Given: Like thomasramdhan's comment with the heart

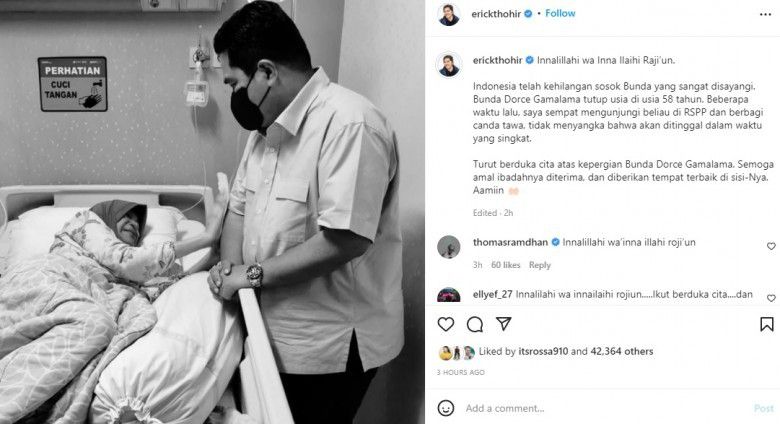Looking at the screenshot, I should pyautogui.click(x=771, y=246).
